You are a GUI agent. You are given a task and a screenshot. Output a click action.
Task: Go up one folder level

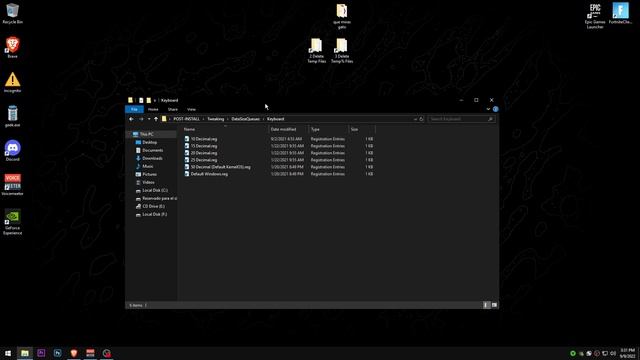pos(156,119)
